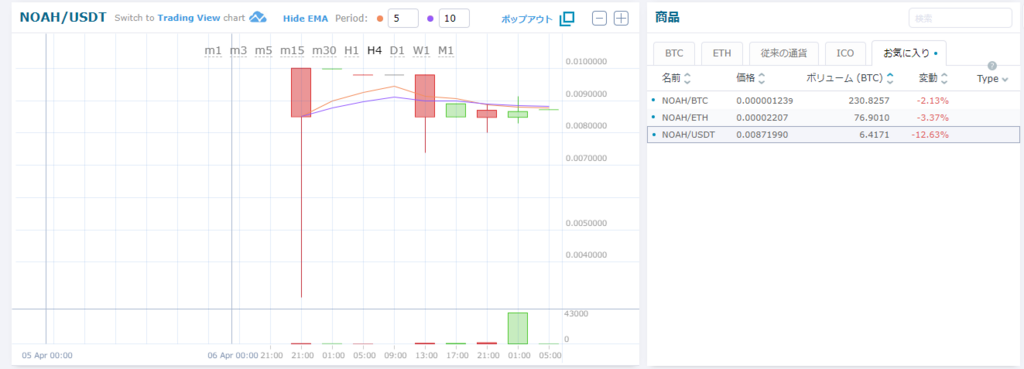Click price 0.000001239 cell
1024x369 pixels.
pyautogui.click(x=764, y=101)
